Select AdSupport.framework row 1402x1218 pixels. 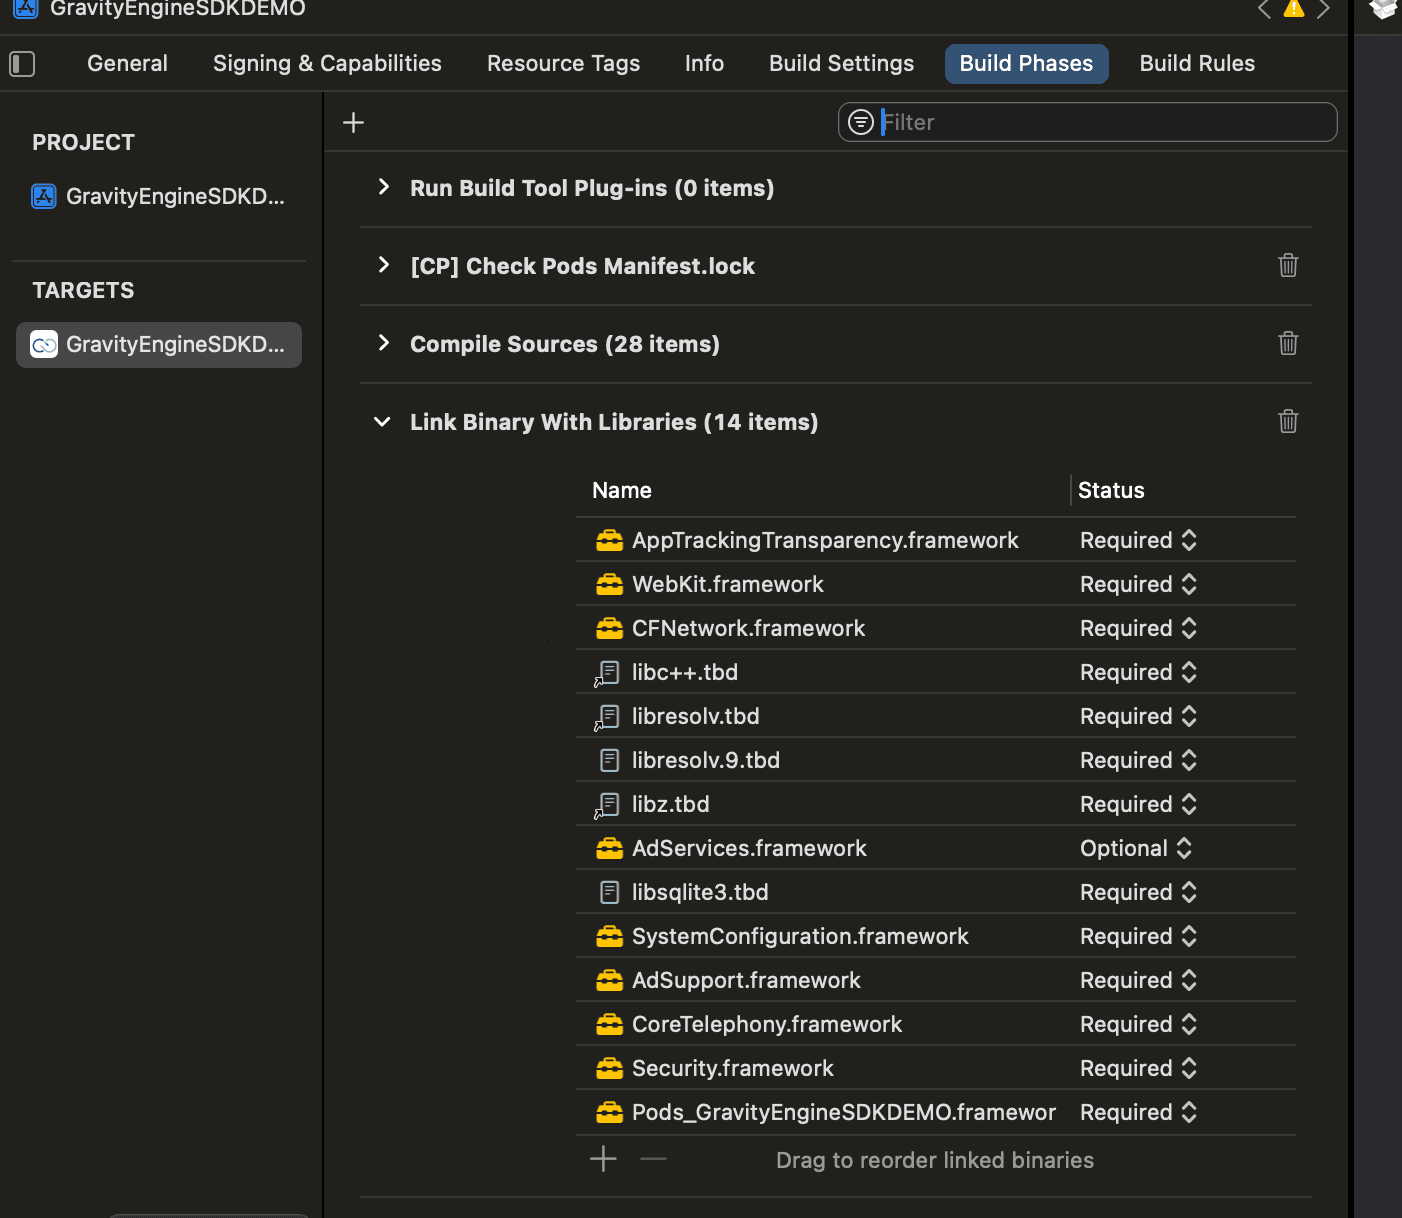936,981
